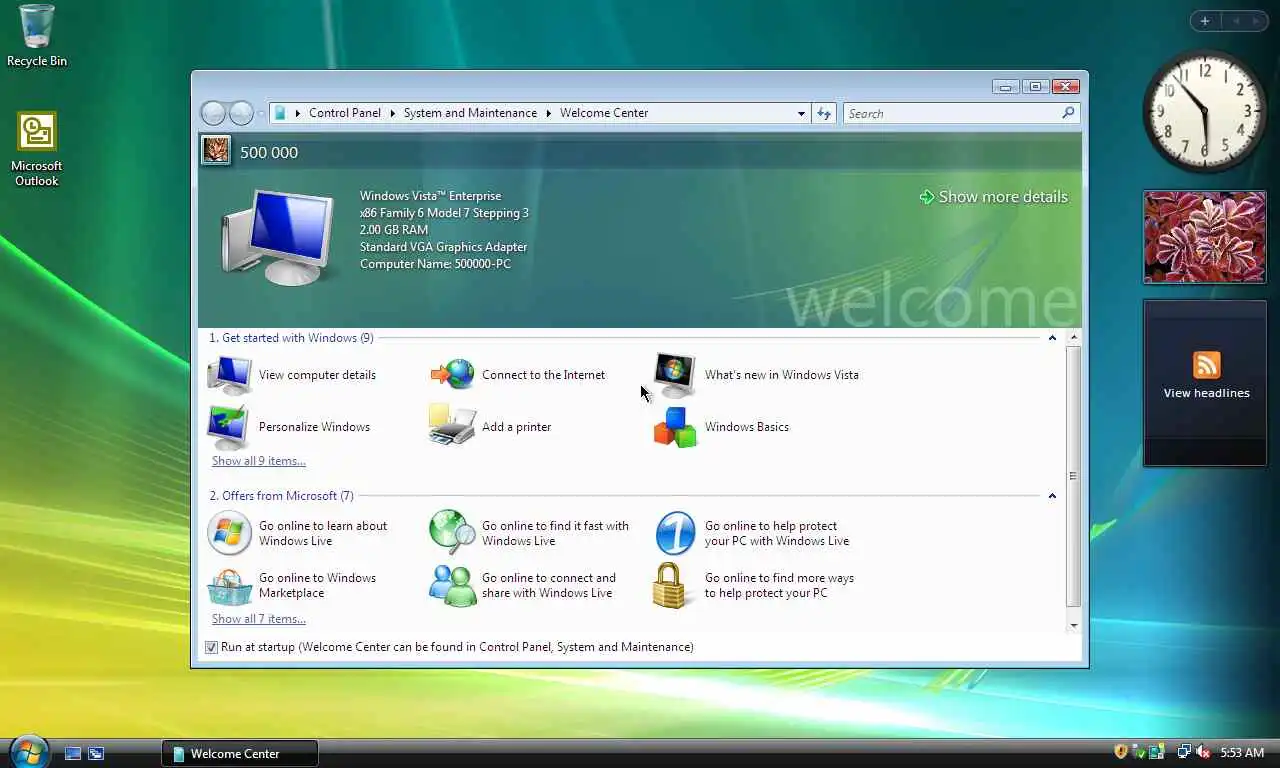Click the user account picture beside 500 000
Viewport: 1280px width, 768px height.
pyautogui.click(x=216, y=151)
